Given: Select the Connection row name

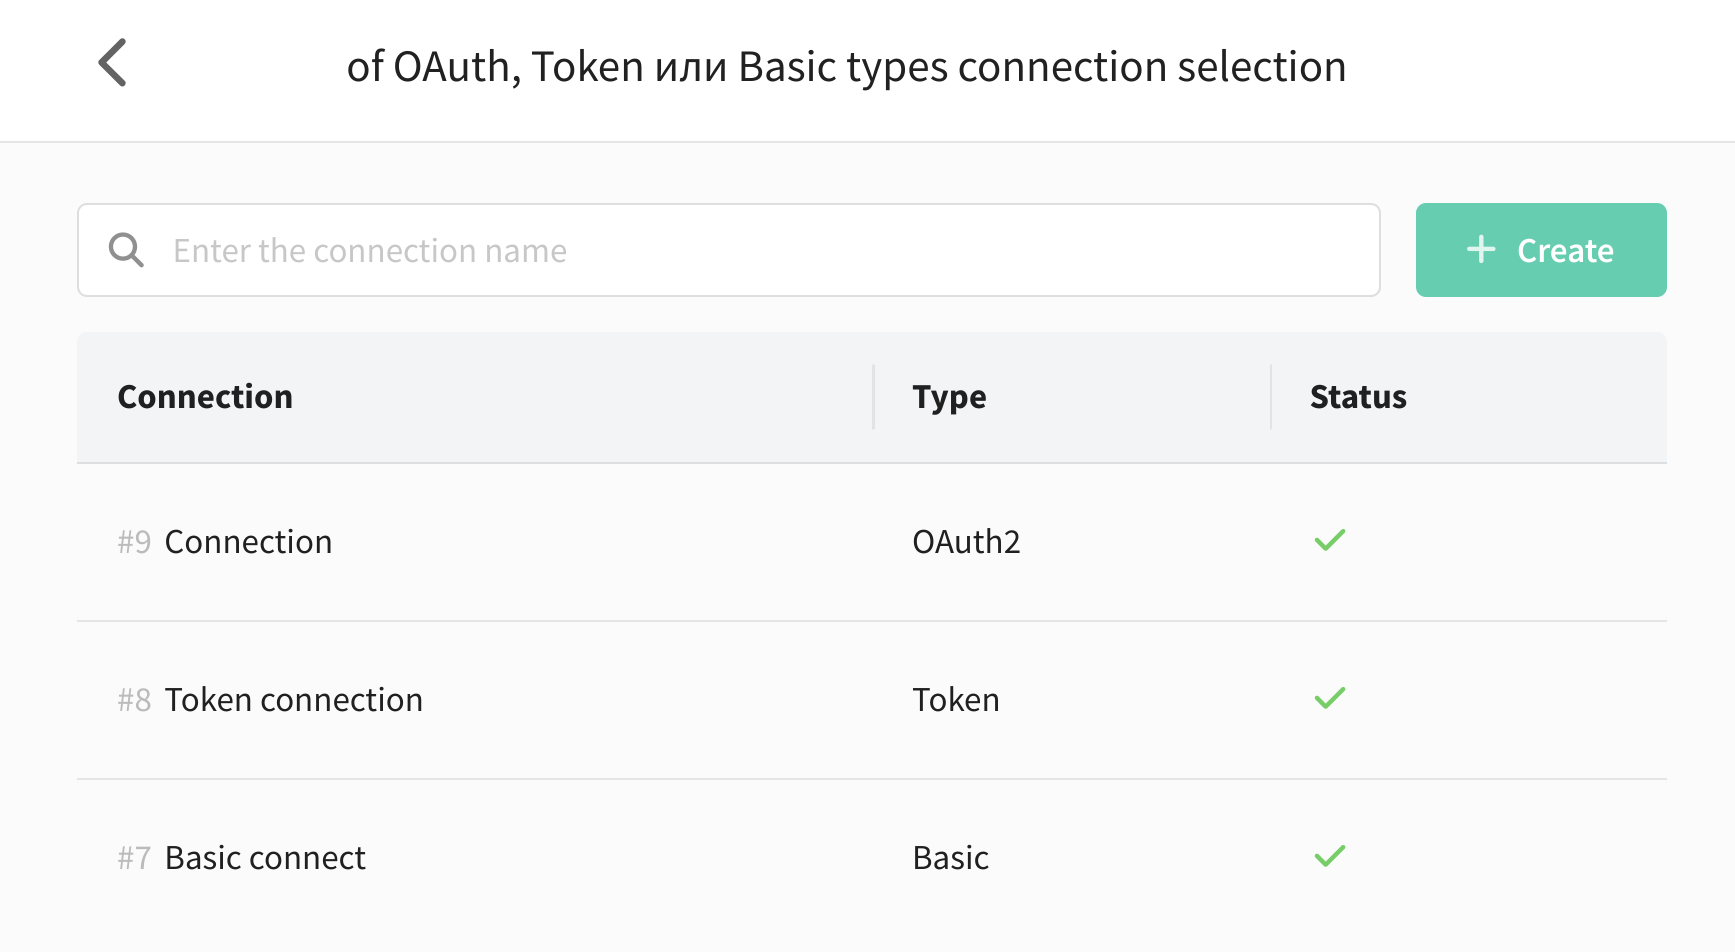Looking at the screenshot, I should [248, 542].
